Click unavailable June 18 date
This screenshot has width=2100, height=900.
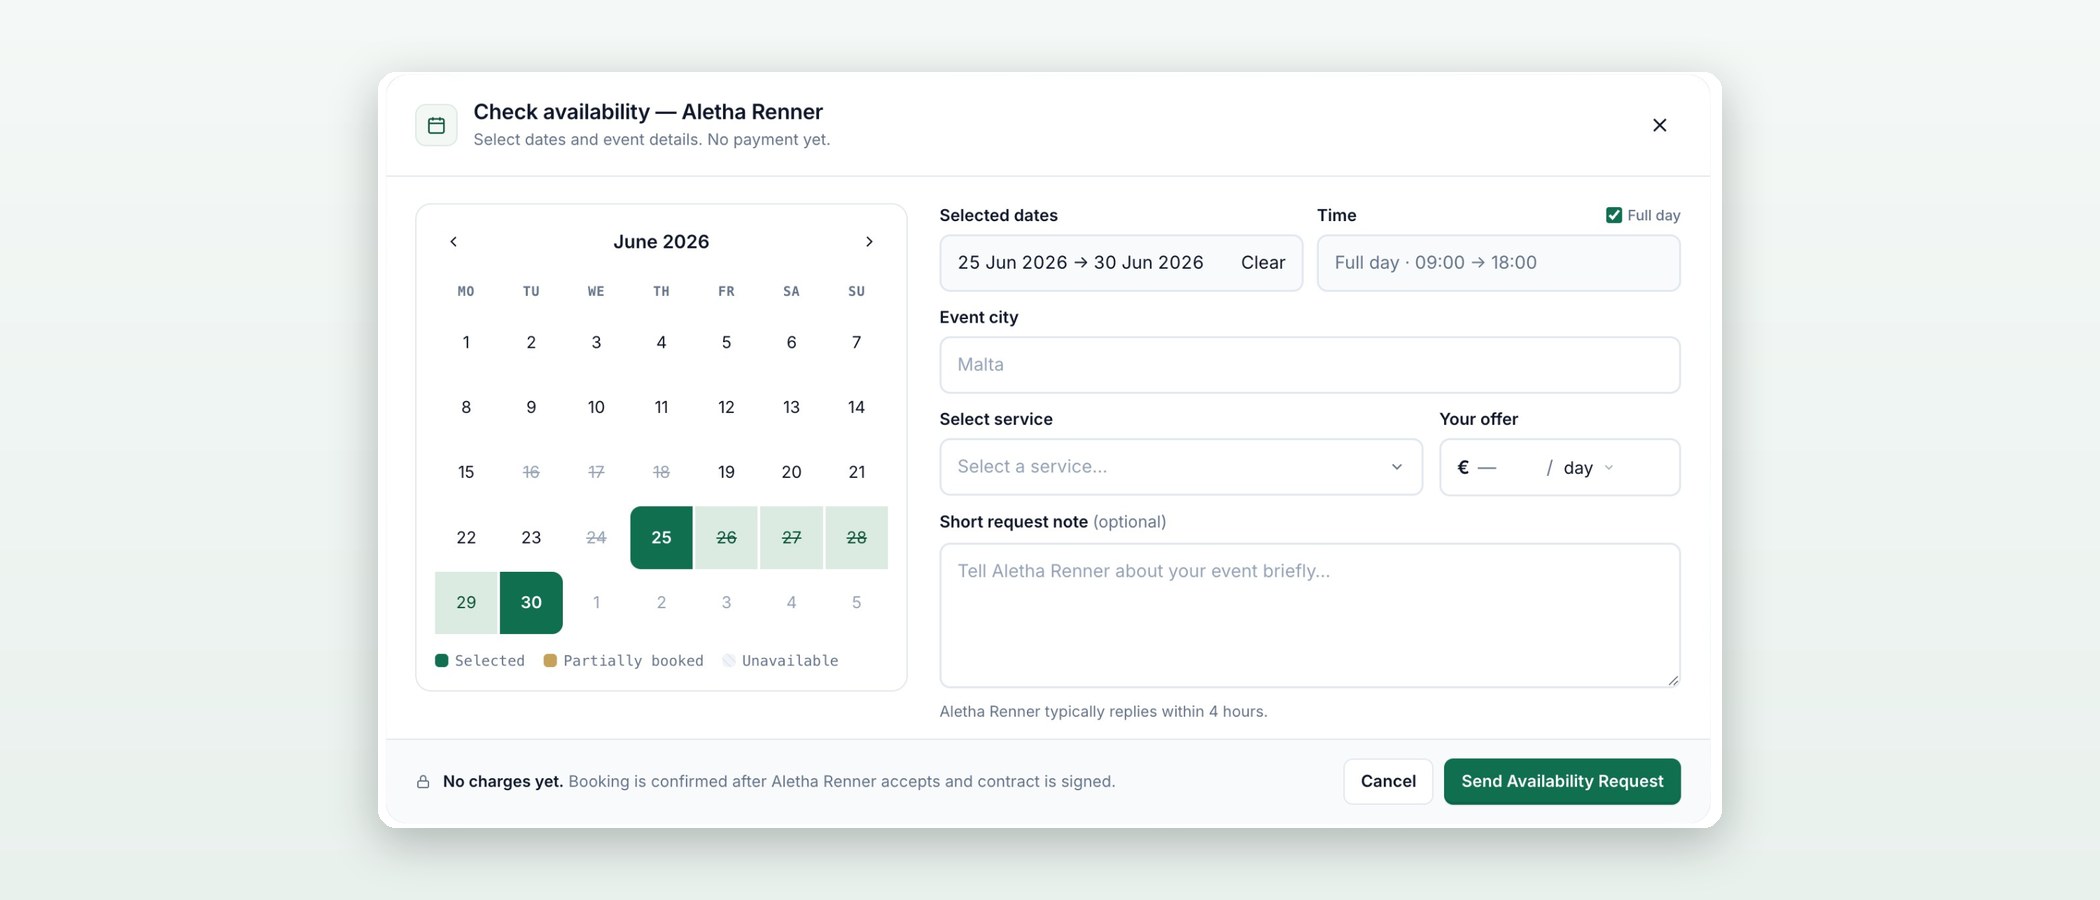pos(661,472)
